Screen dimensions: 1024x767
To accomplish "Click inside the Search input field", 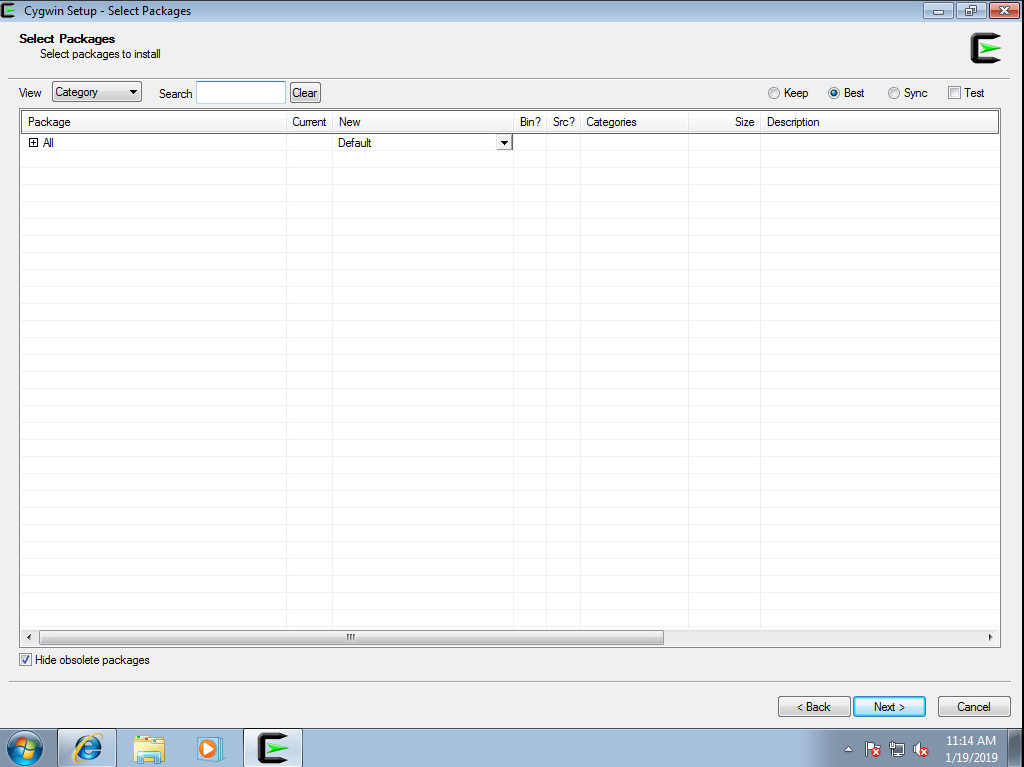I will (241, 93).
